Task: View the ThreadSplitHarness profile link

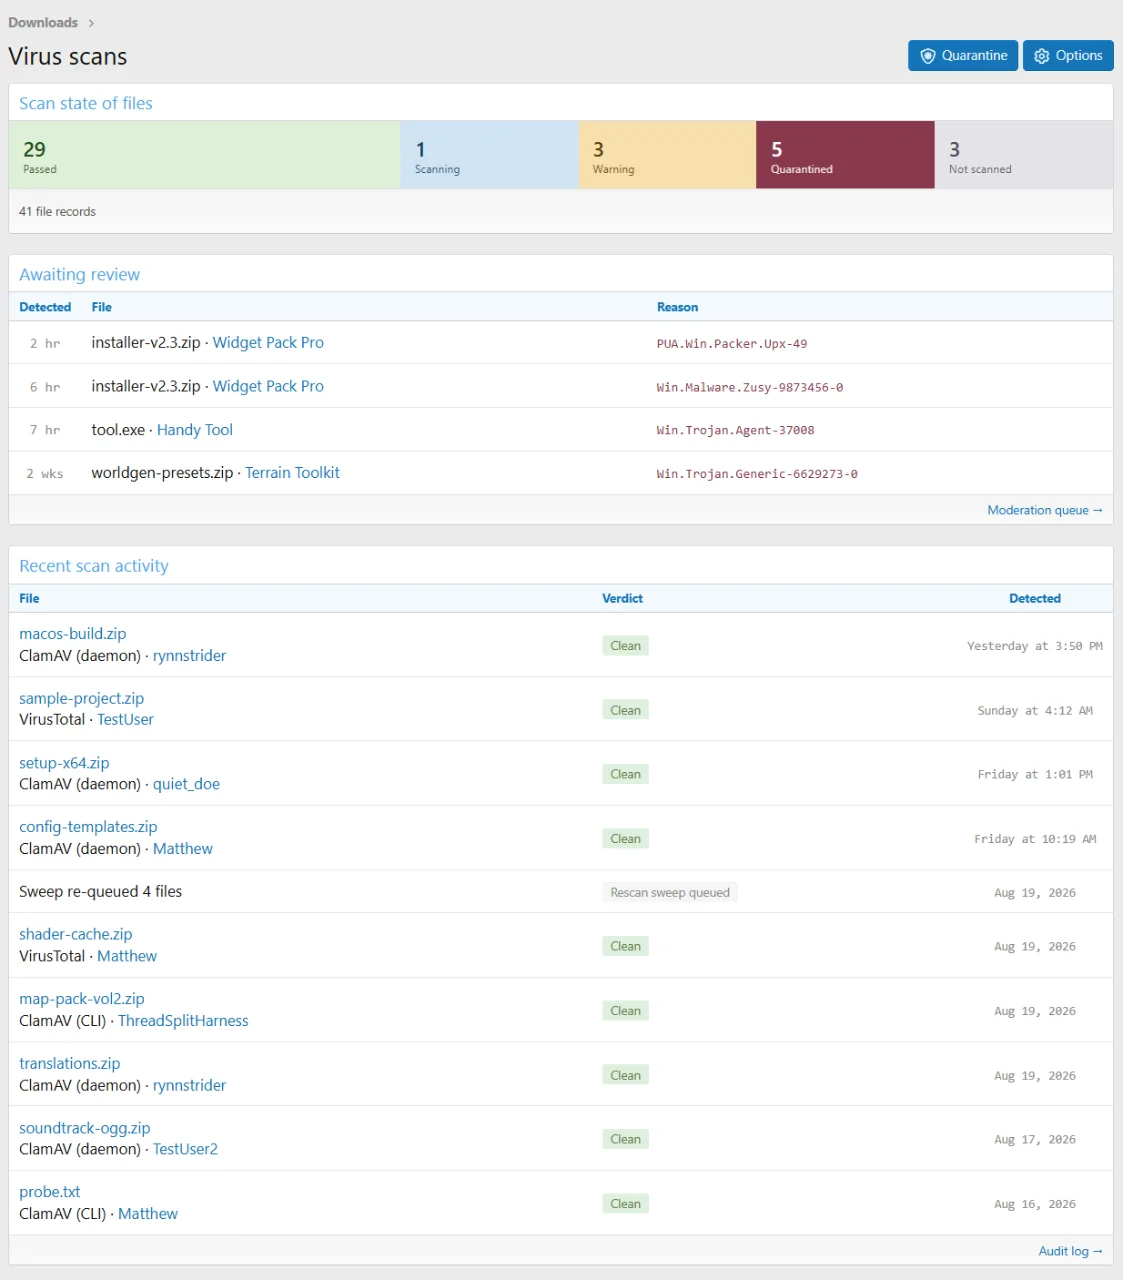Action: click(183, 1020)
